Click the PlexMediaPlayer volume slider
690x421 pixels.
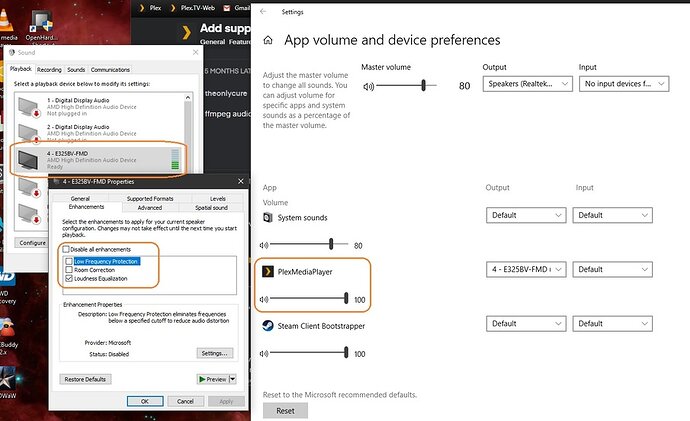click(x=309, y=298)
